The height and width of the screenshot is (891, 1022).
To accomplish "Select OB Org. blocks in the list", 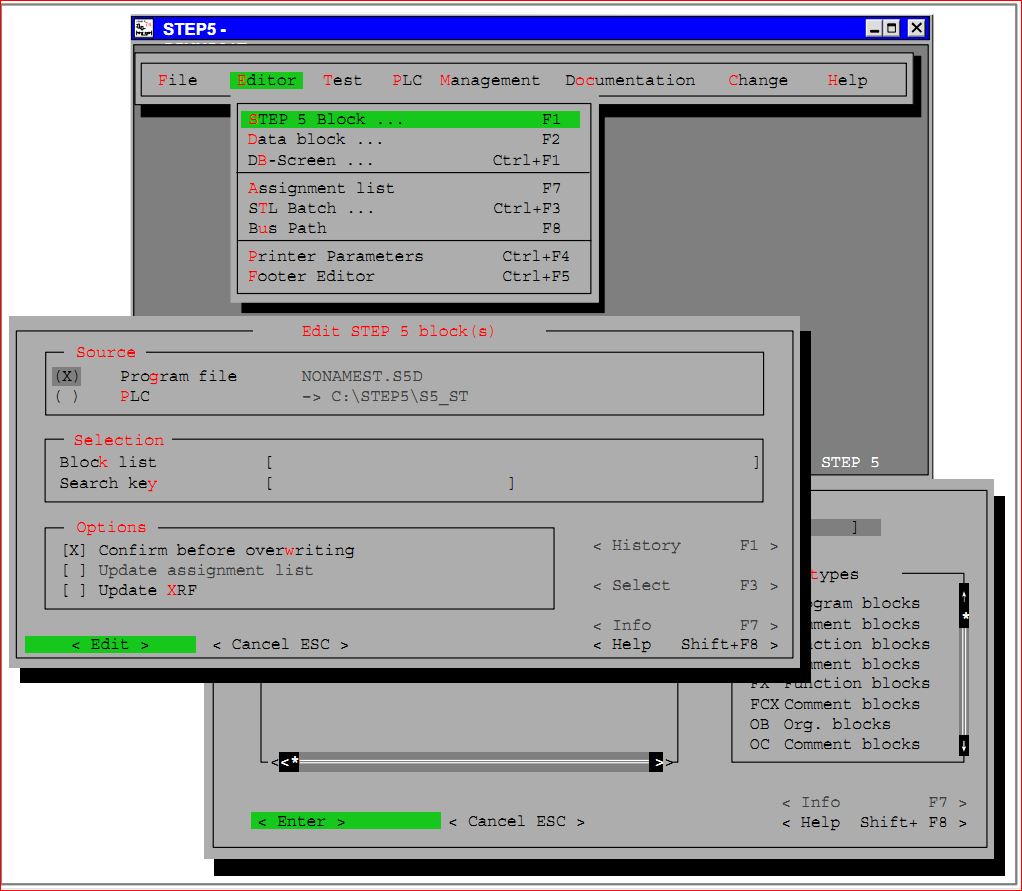I will [820, 724].
